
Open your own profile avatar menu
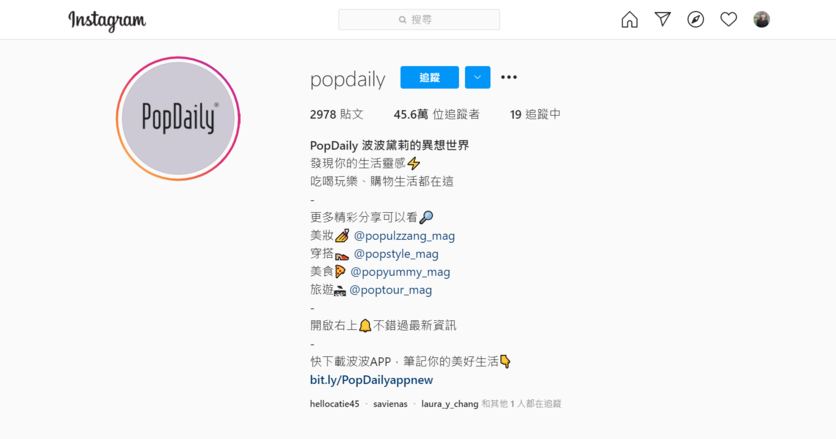(x=761, y=20)
